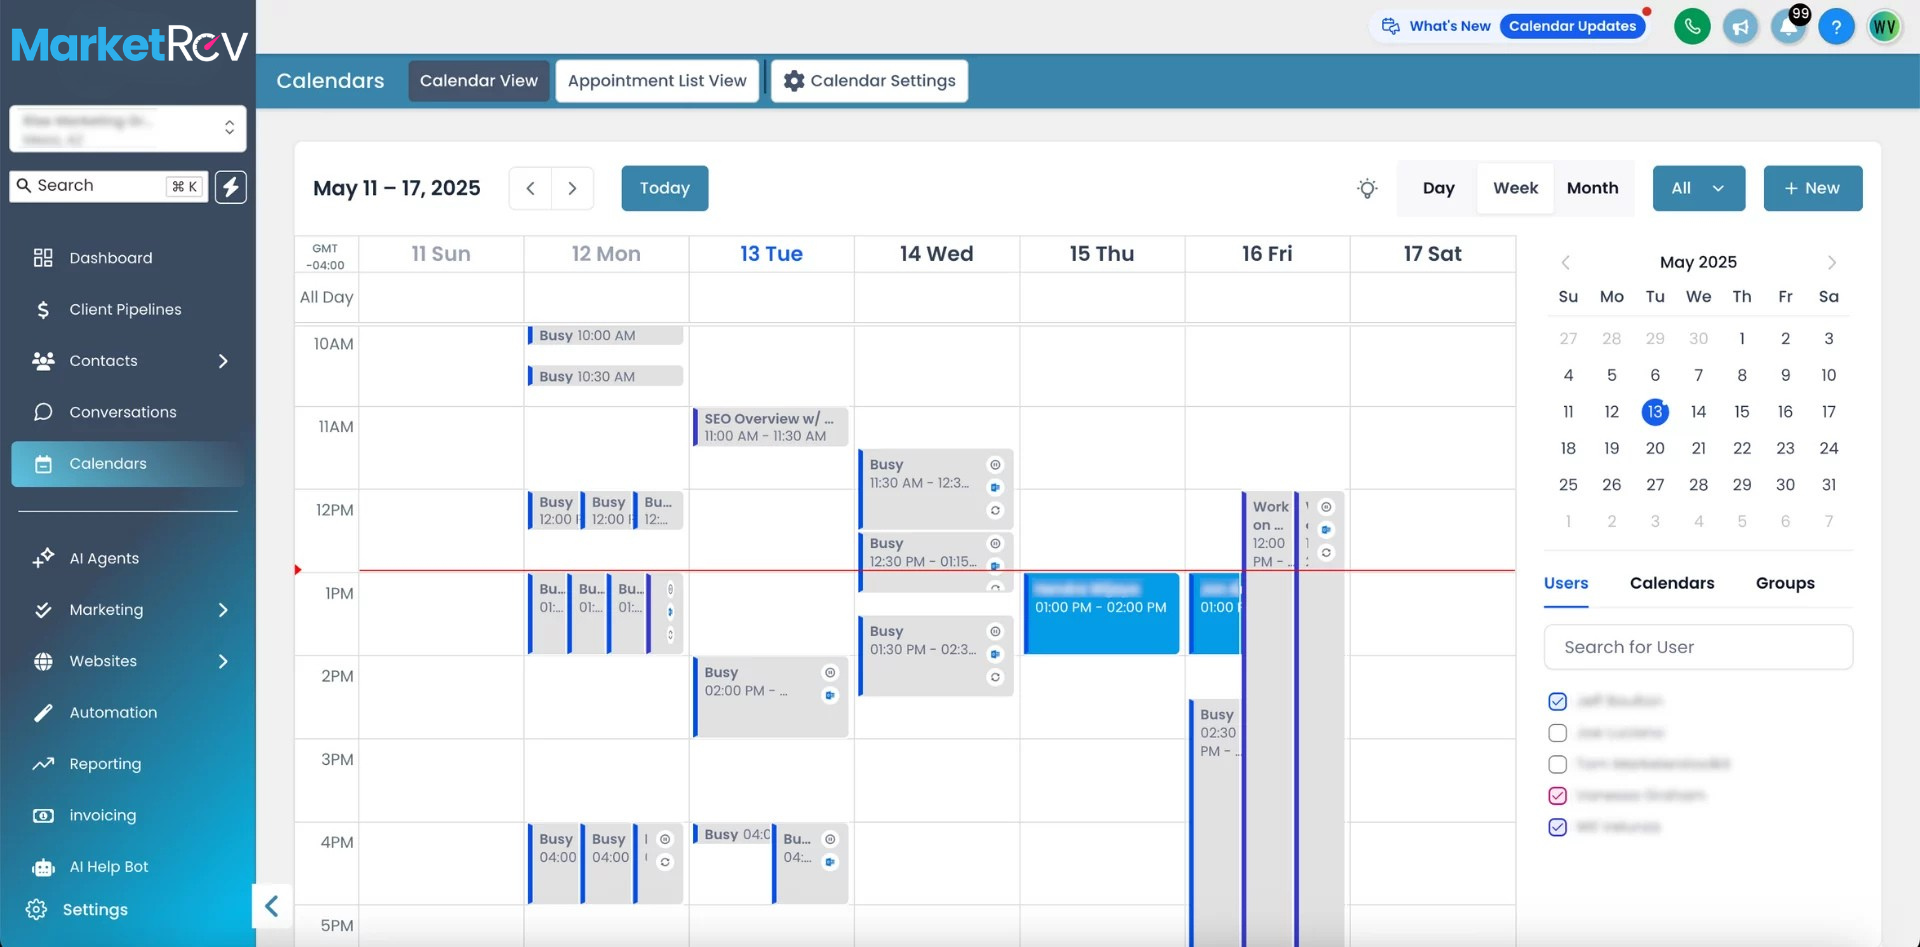This screenshot has width=1920, height=947.
Task: Click the 14 Wed column header
Action: click(936, 254)
